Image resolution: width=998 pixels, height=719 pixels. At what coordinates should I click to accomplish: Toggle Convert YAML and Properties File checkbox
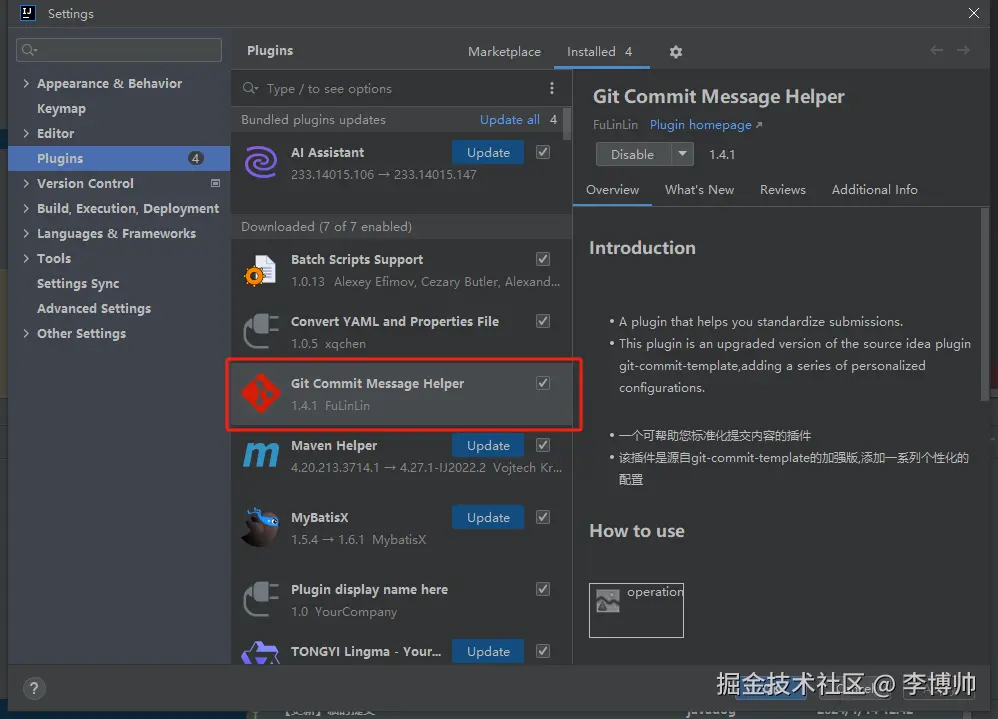543,321
